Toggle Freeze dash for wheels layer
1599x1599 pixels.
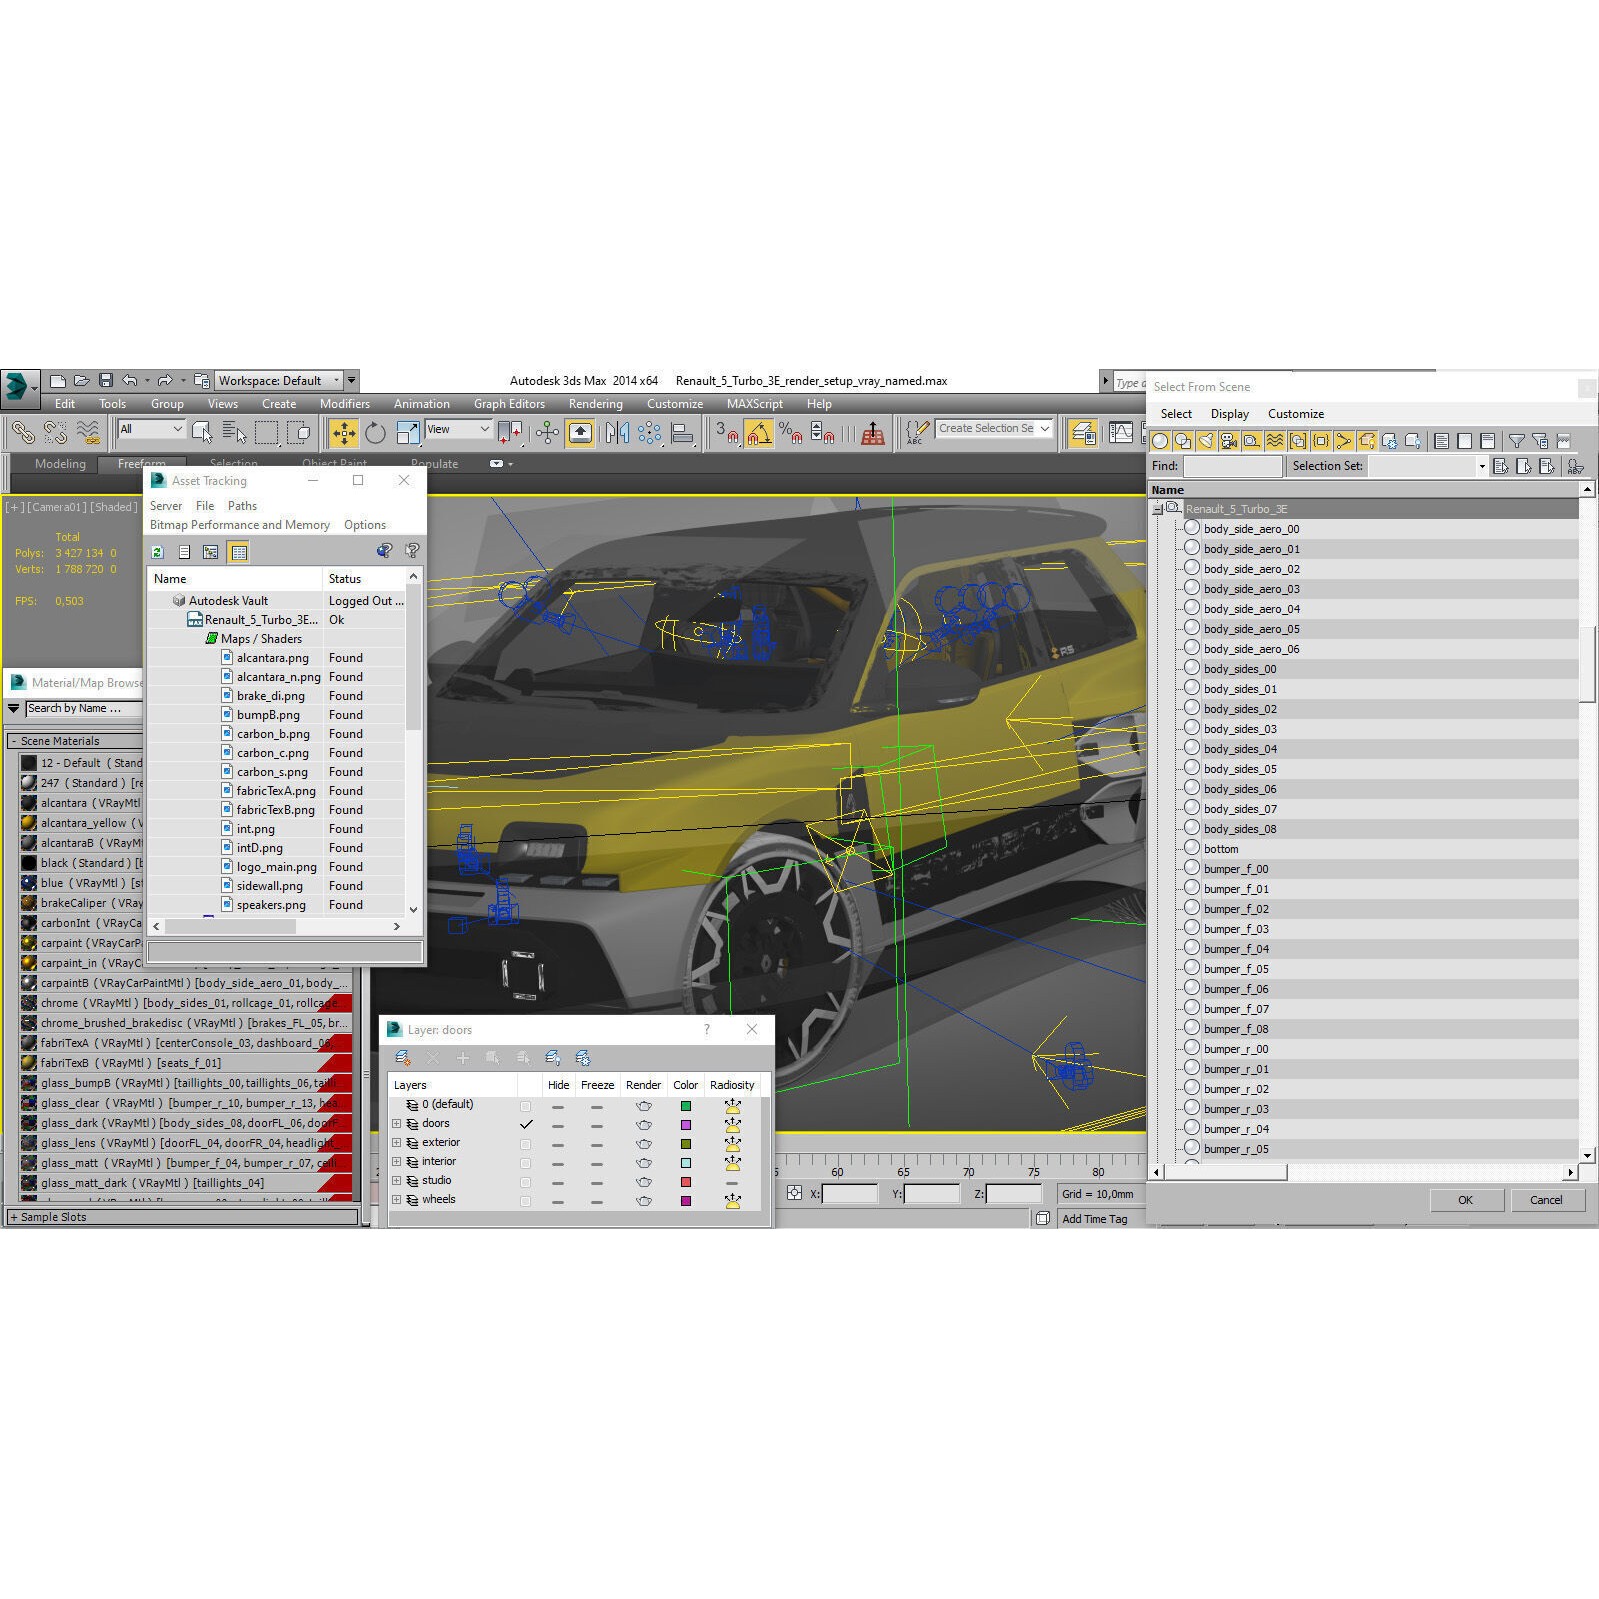coord(597,1201)
